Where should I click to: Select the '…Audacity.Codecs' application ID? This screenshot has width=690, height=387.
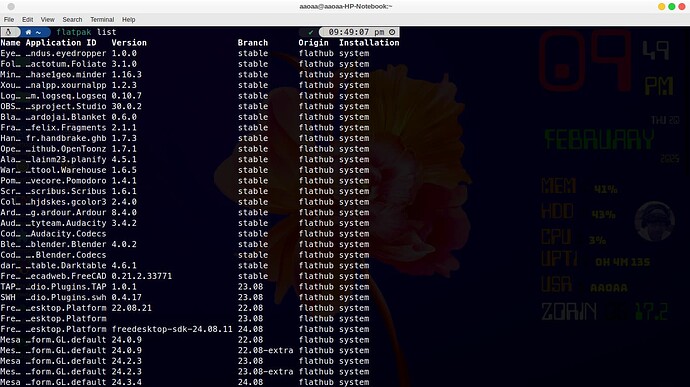click(66, 234)
